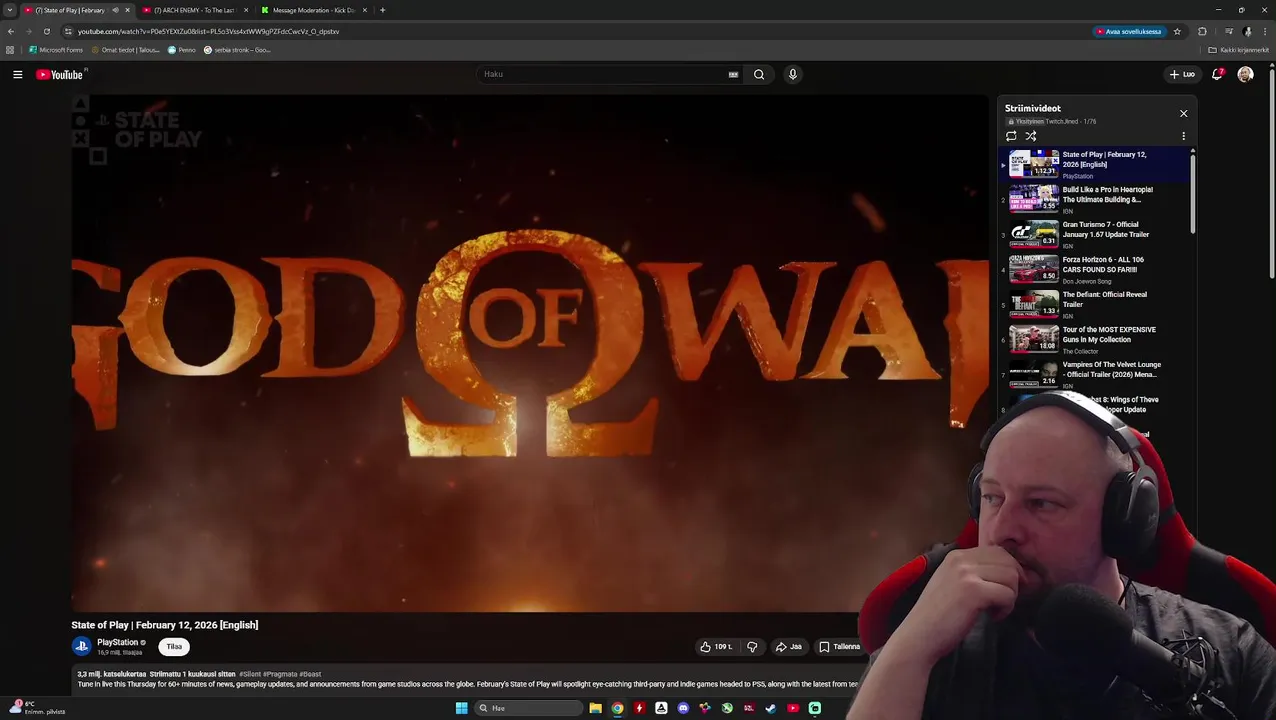Image resolution: width=1276 pixels, height=720 pixels.
Task: Click the #Beast hashtag
Action: [310, 674]
